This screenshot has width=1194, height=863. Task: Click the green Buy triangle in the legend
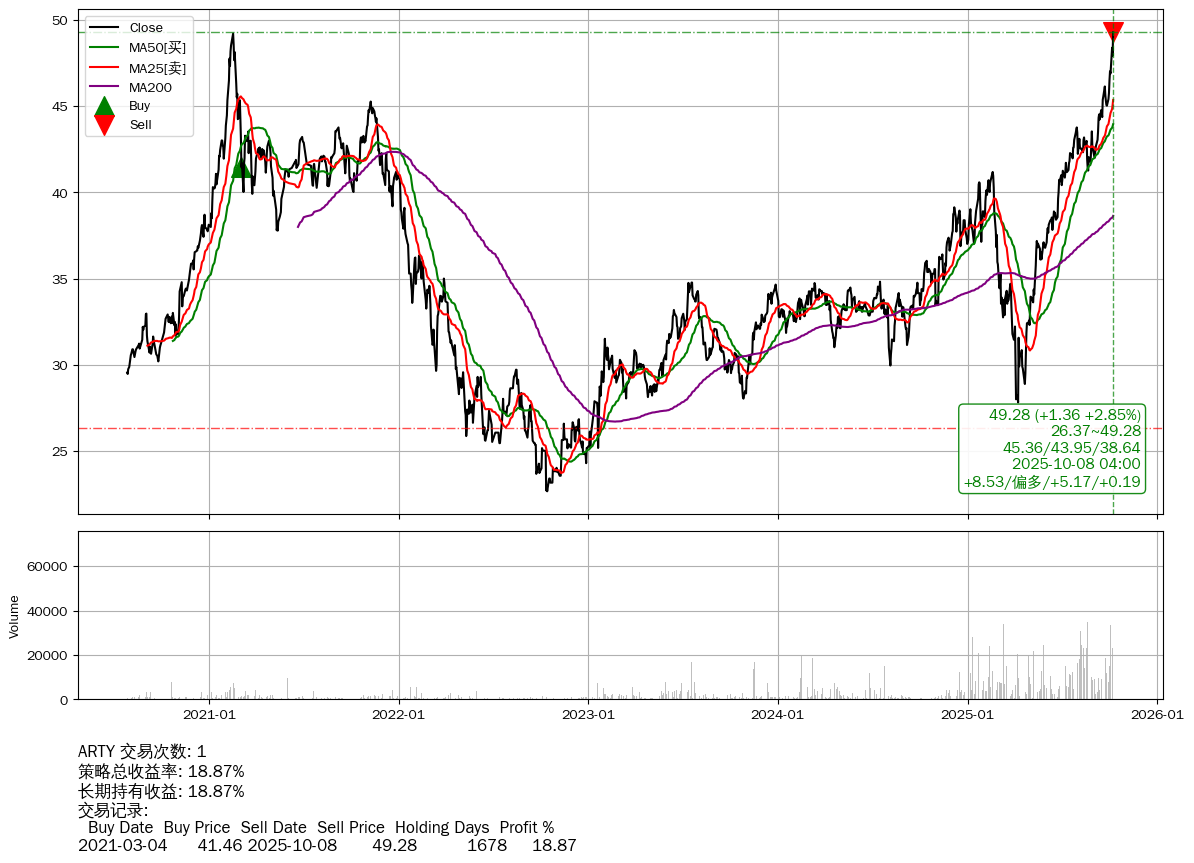coord(104,106)
